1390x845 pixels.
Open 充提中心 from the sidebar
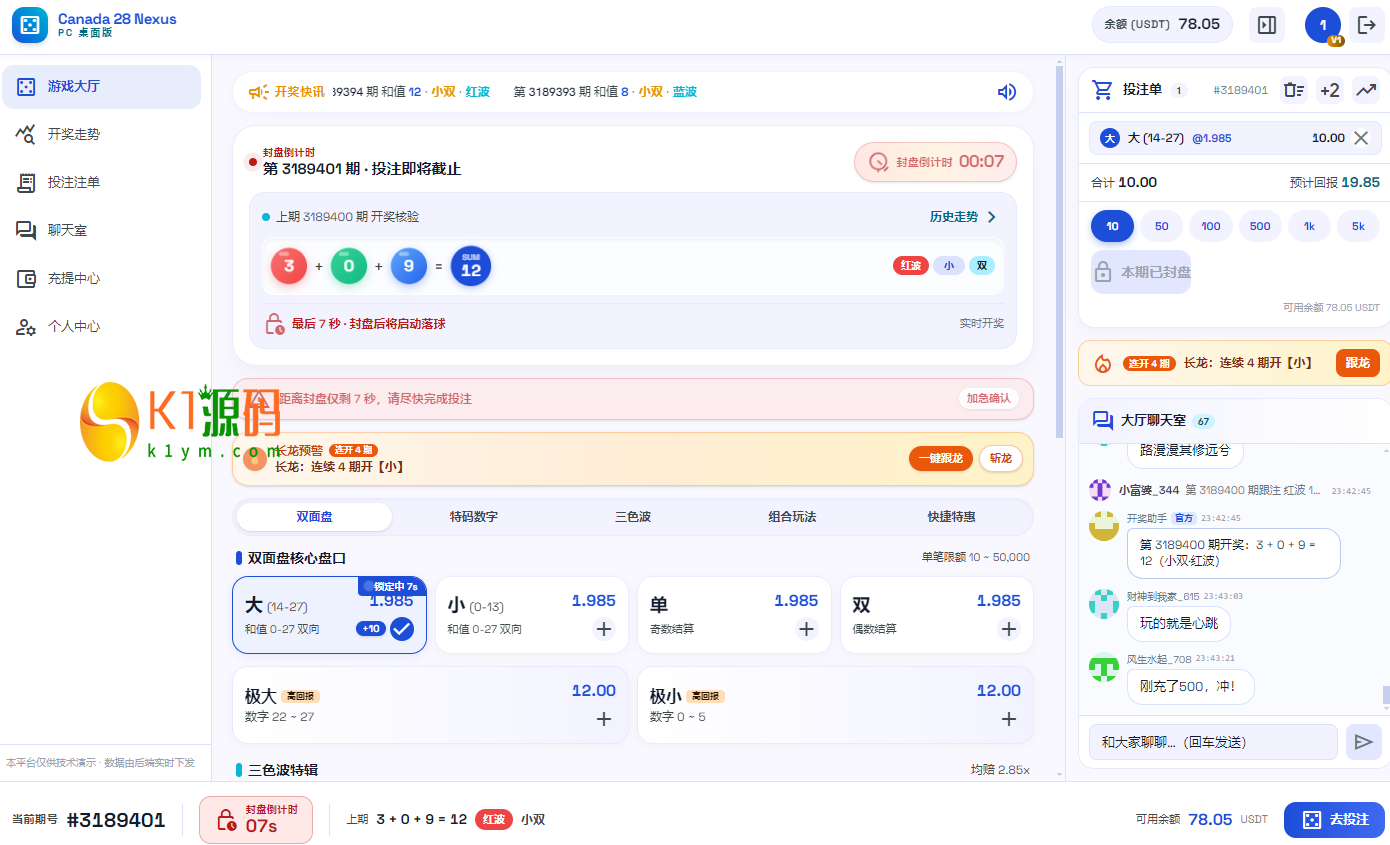coord(101,278)
